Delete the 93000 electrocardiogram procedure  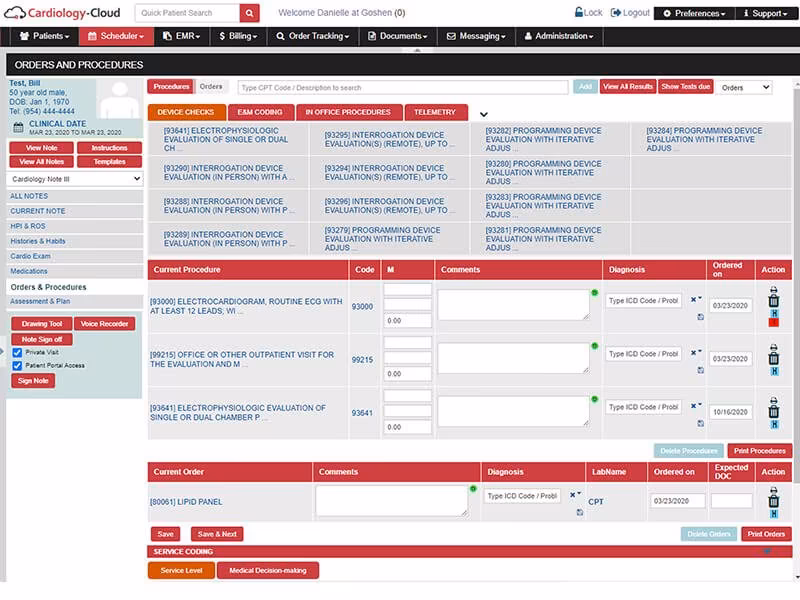(x=773, y=301)
